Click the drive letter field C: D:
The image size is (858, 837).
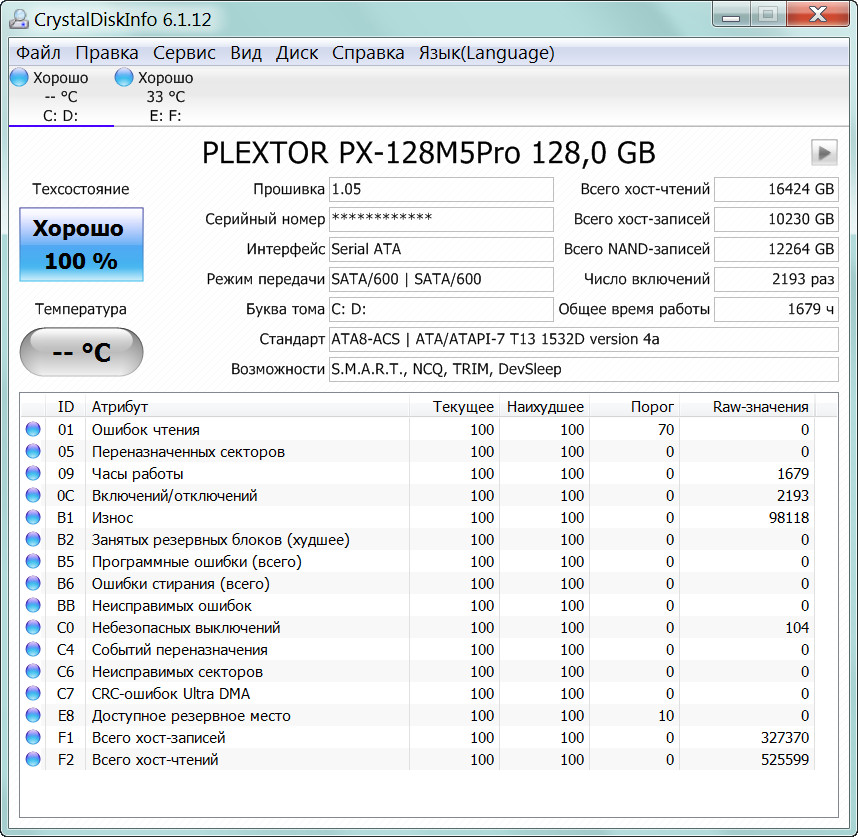pyautogui.click(x=441, y=309)
